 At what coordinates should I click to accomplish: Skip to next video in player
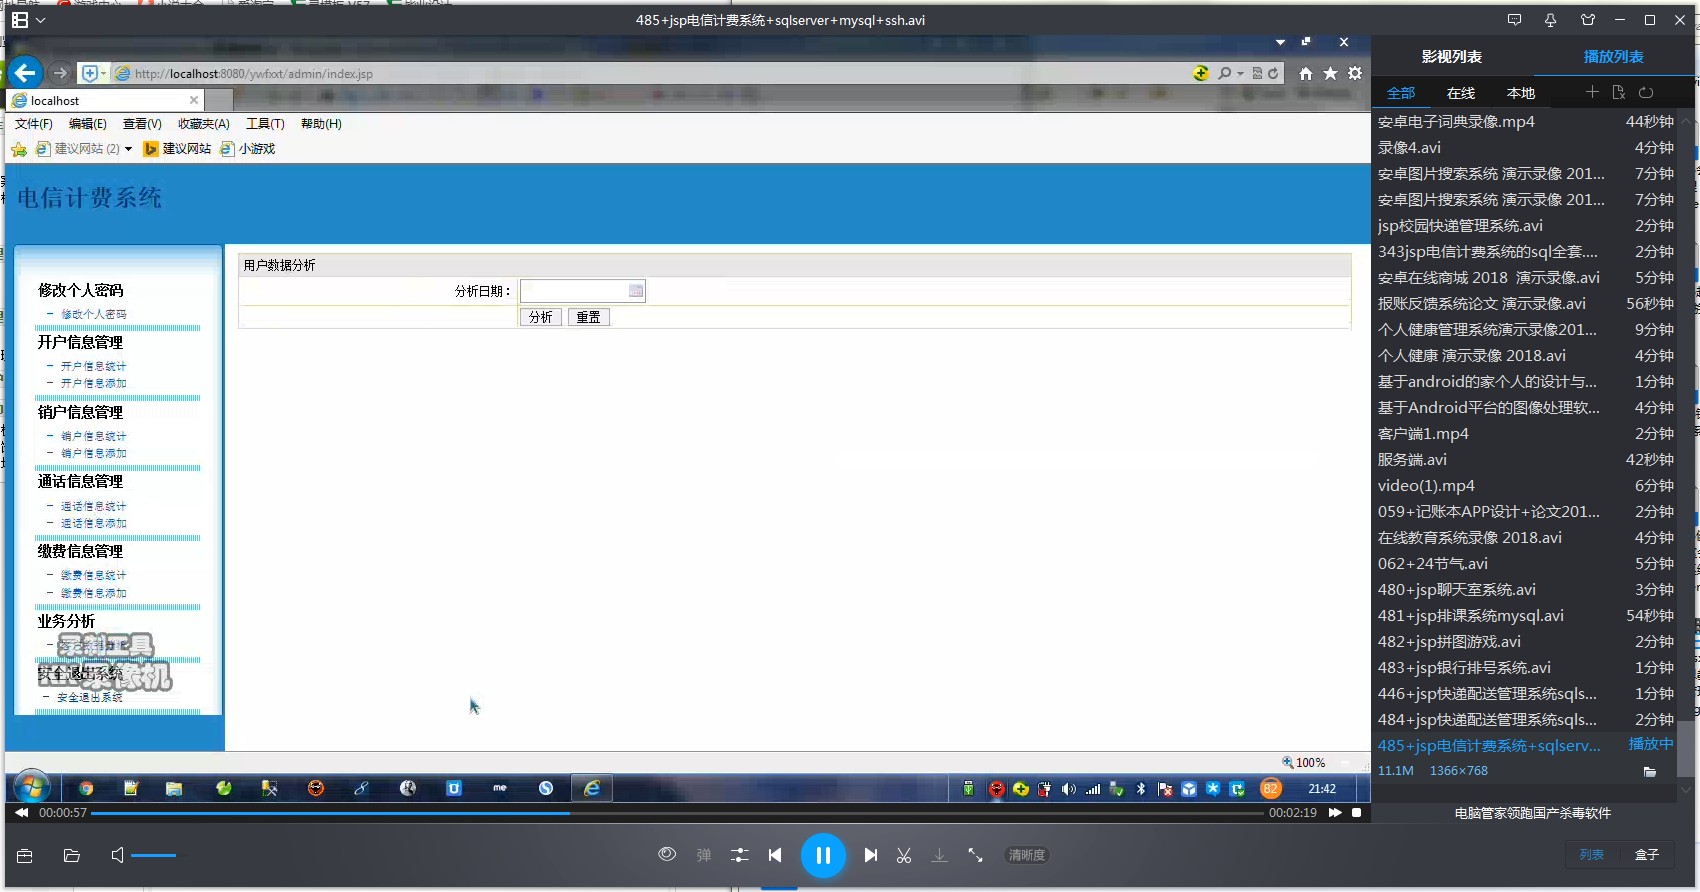tap(871, 855)
